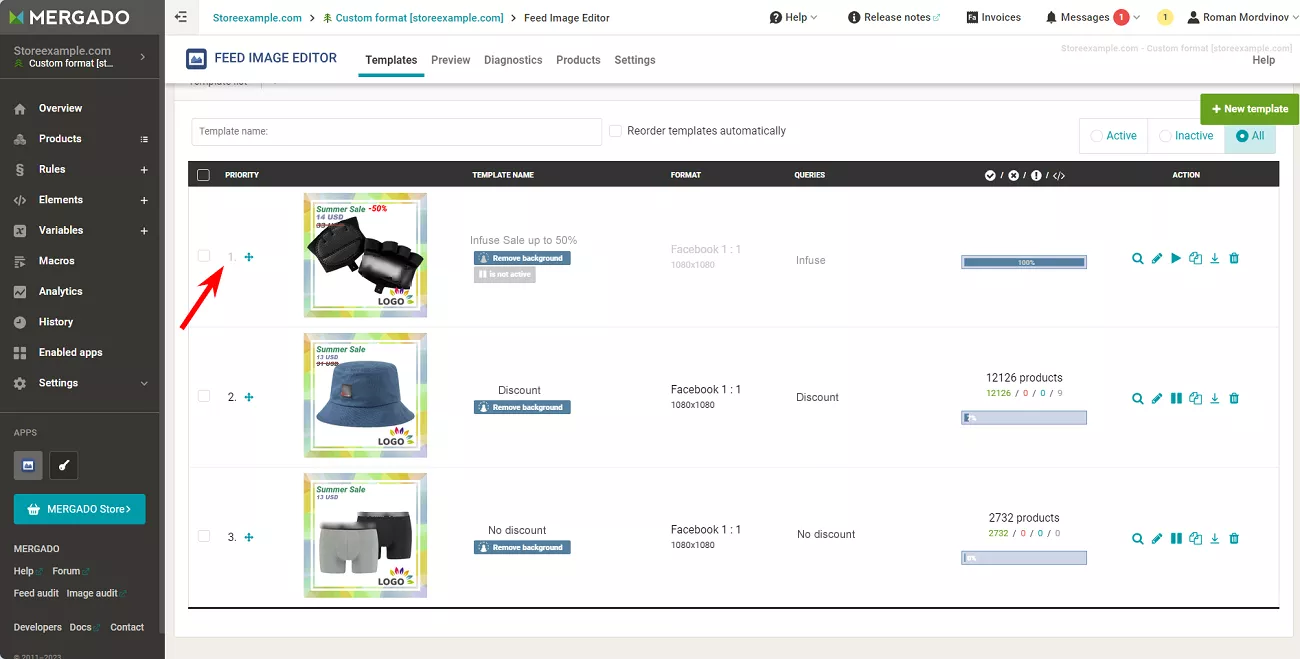Filter templates by Active
1300x659 pixels.
pyautogui.click(x=1113, y=136)
